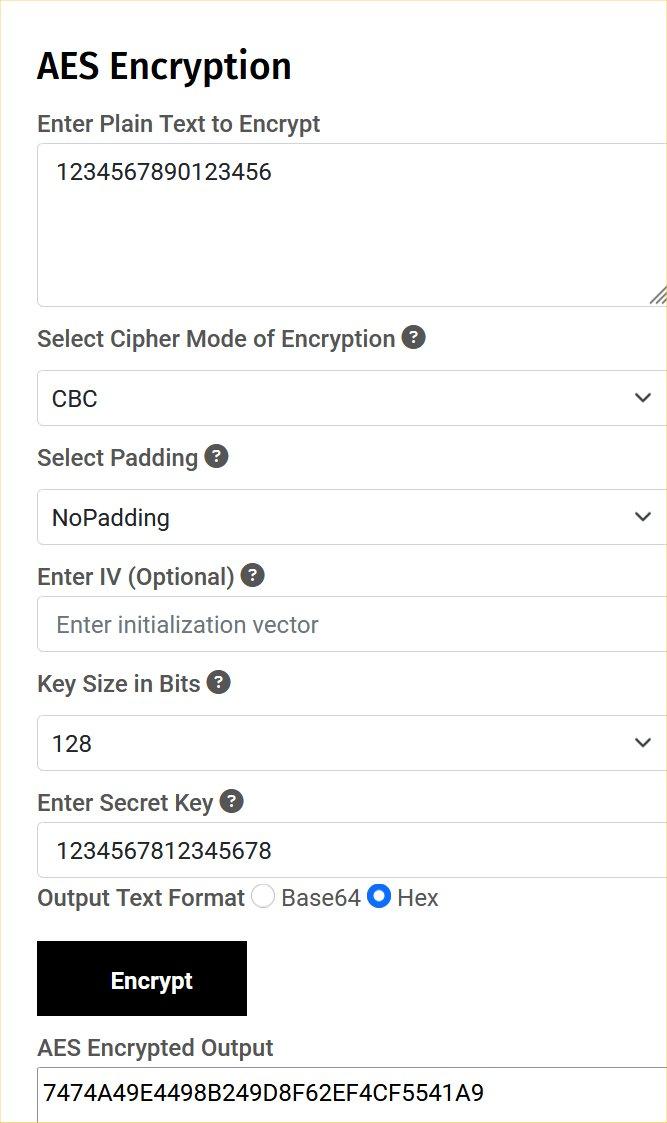Focus the initialization vector field
Viewport: 667px width, 1123px height.
tap(350, 625)
